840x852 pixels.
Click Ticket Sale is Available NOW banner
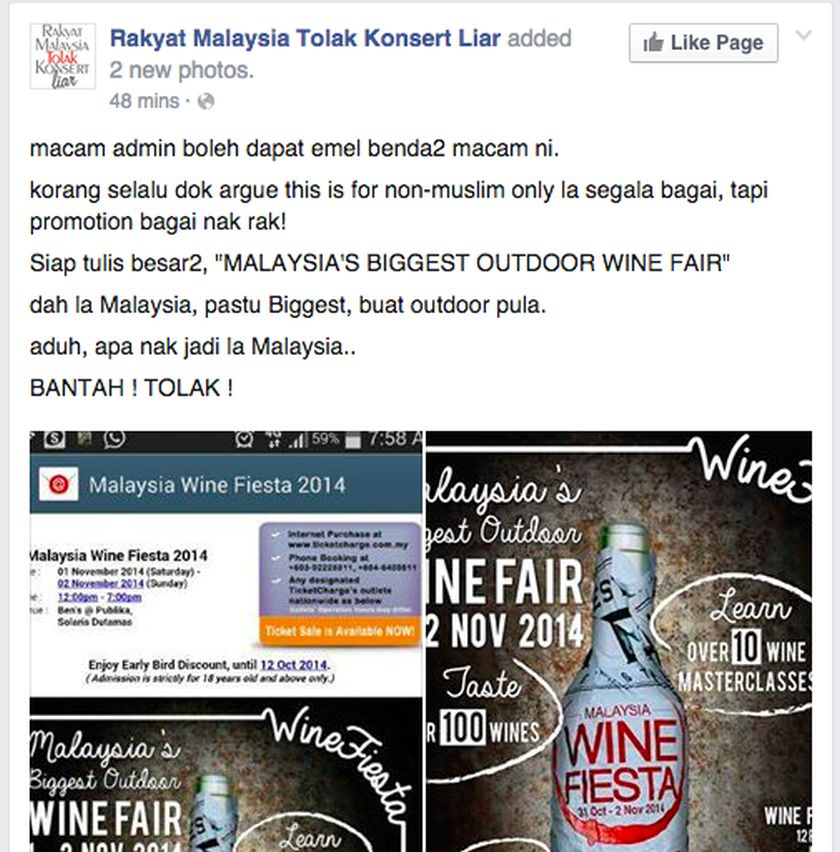340,631
